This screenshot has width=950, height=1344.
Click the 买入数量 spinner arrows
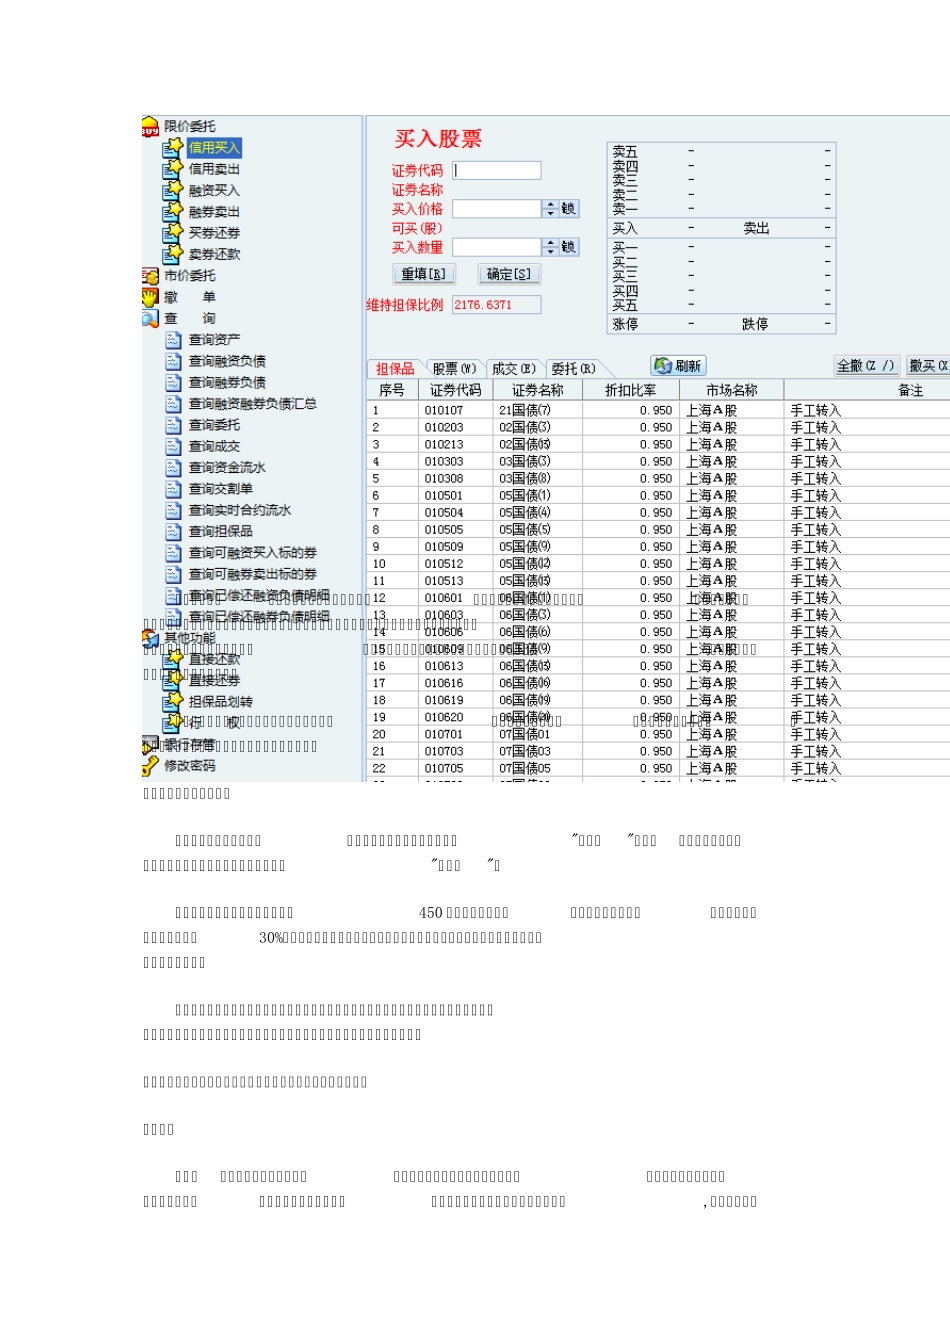pyautogui.click(x=550, y=247)
